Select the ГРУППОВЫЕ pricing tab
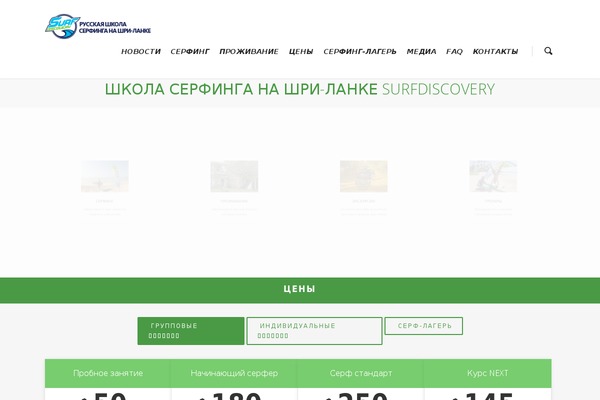Image resolution: width=600 pixels, height=400 pixels. pyautogui.click(x=191, y=331)
